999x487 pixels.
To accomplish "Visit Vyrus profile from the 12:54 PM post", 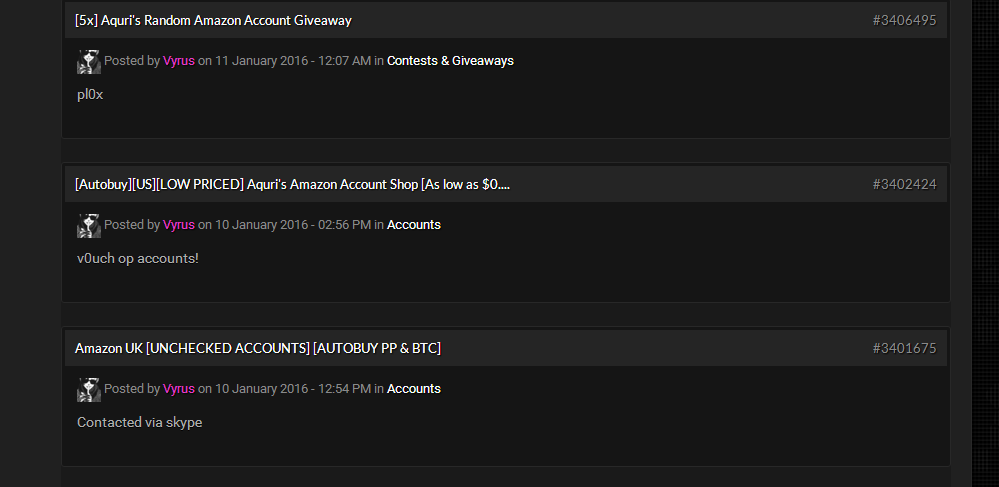I will (x=179, y=389).
